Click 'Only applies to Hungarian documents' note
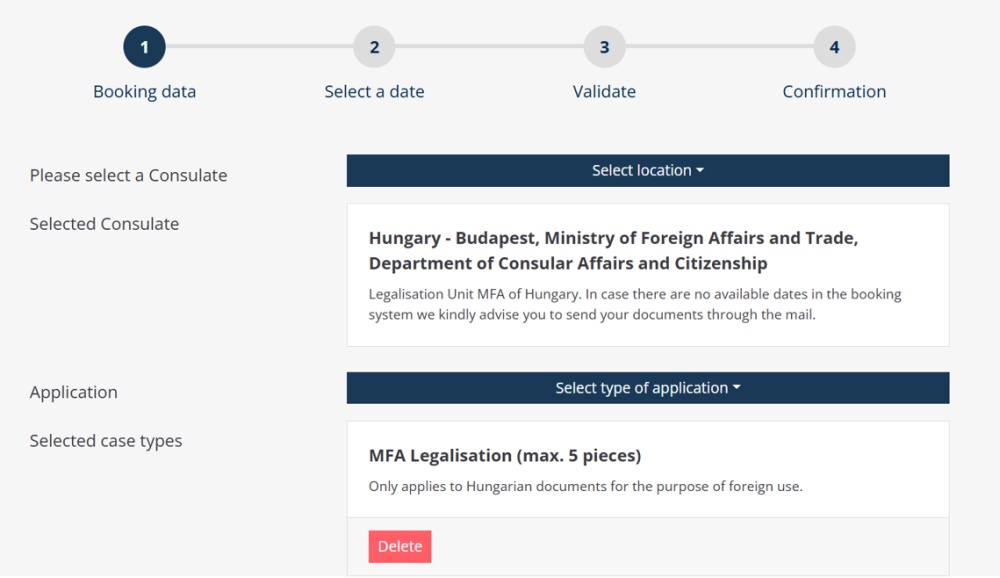This screenshot has height=578, width=1000. (x=585, y=486)
